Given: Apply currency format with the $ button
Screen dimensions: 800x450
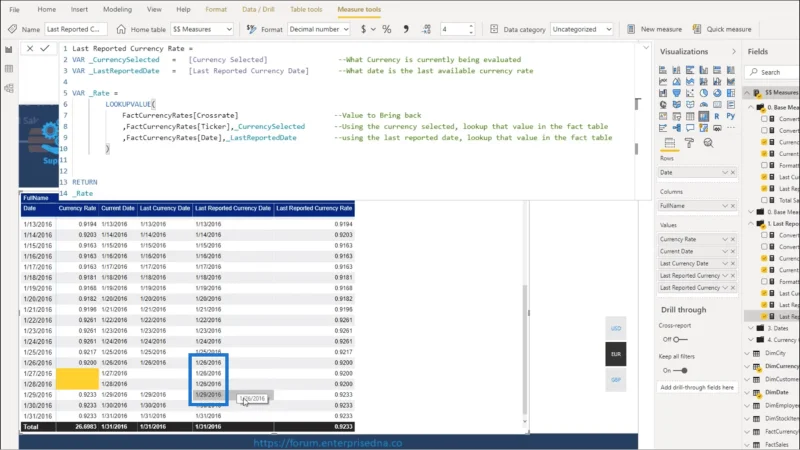Looking at the screenshot, I should tap(363, 30).
